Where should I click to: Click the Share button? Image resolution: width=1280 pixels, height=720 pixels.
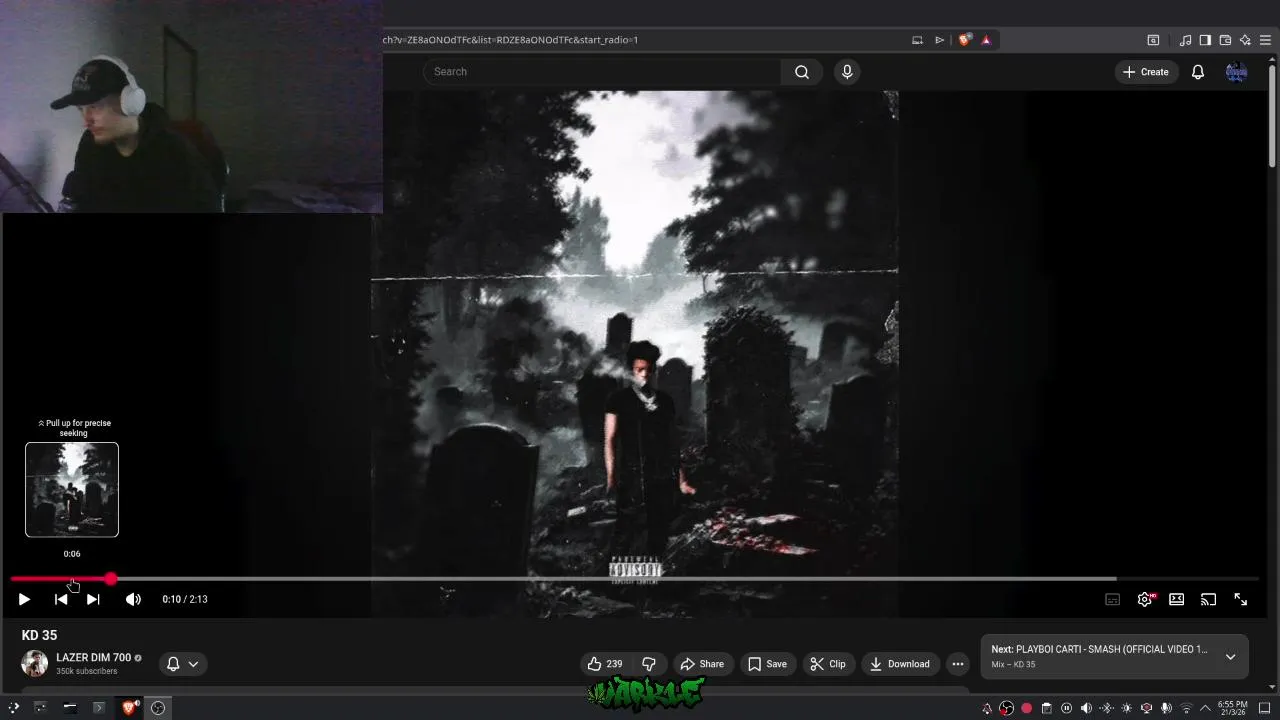click(702, 664)
